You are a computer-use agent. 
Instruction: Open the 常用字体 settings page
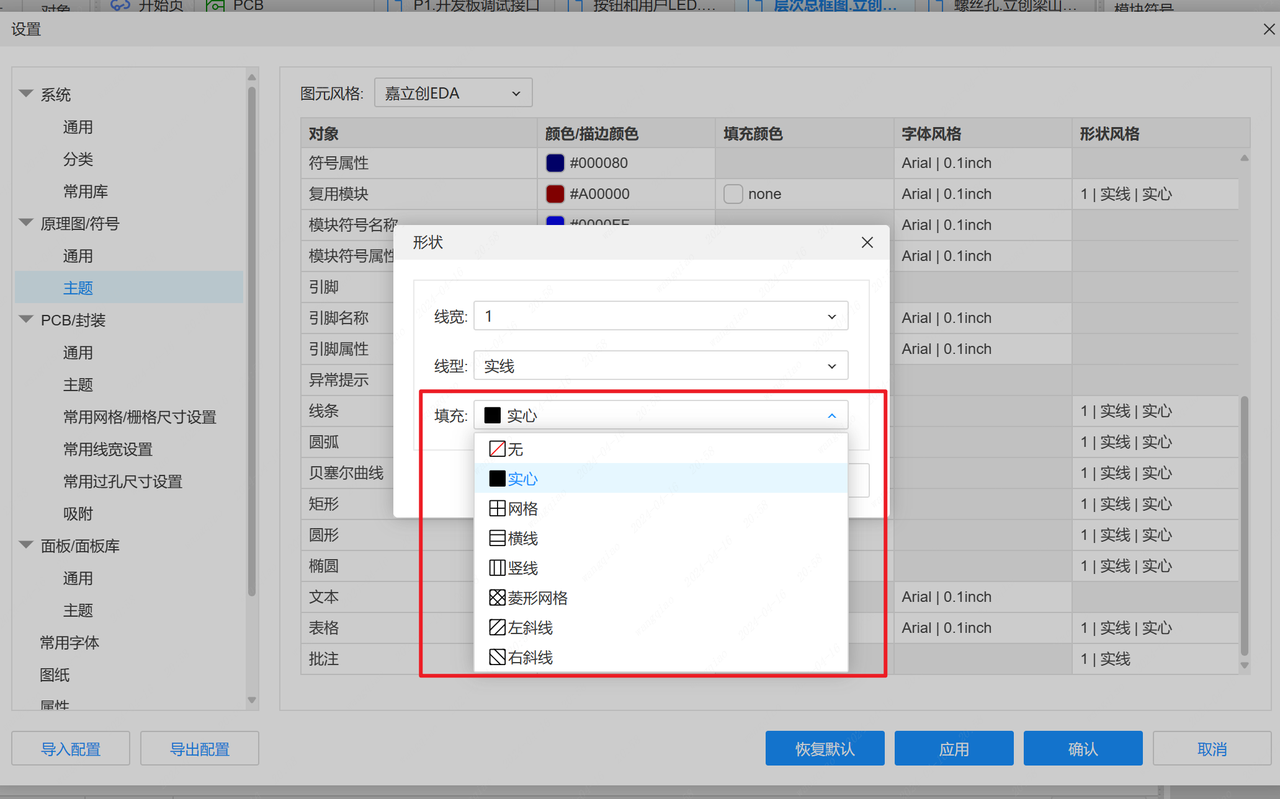click(69, 642)
